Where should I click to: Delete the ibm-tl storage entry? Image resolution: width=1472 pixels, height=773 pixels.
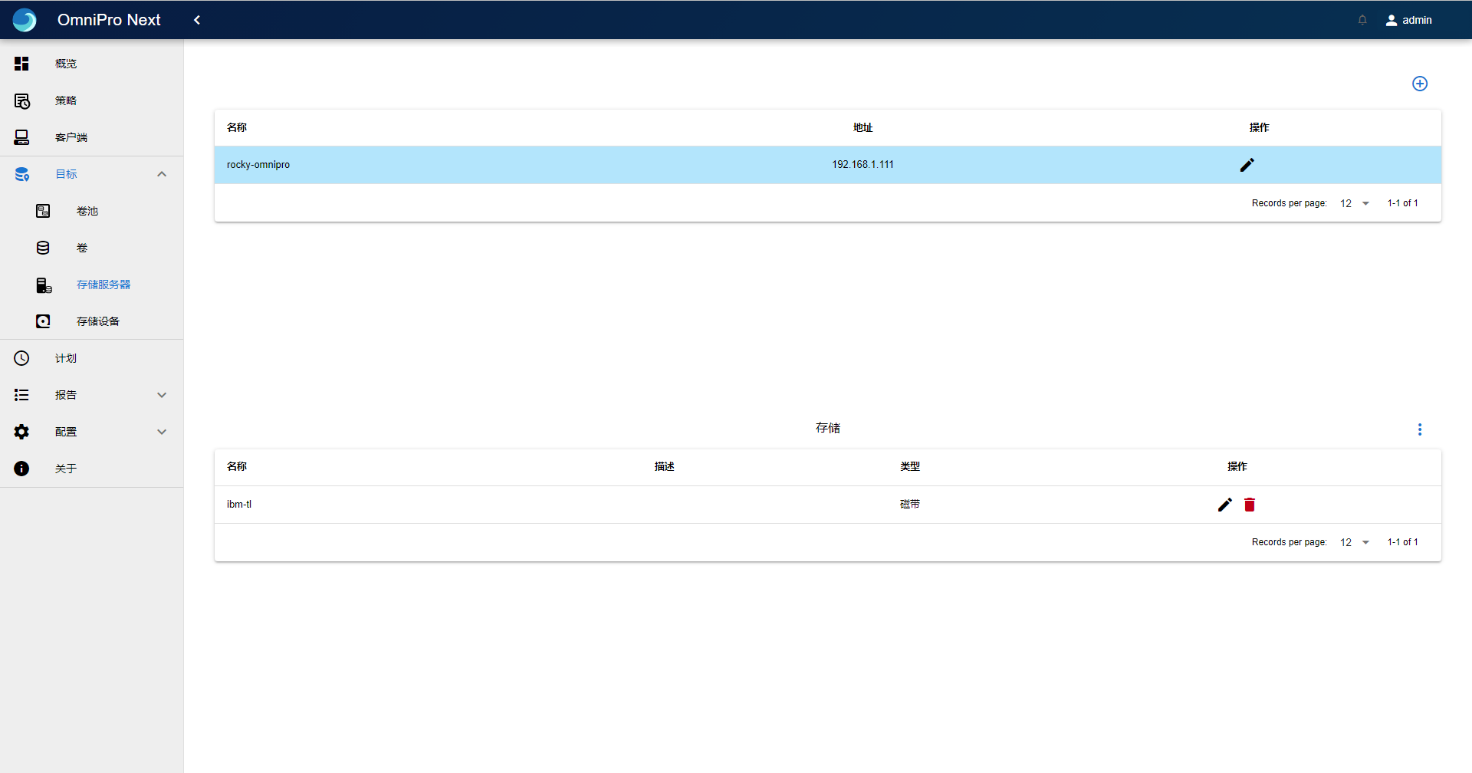coord(1249,505)
